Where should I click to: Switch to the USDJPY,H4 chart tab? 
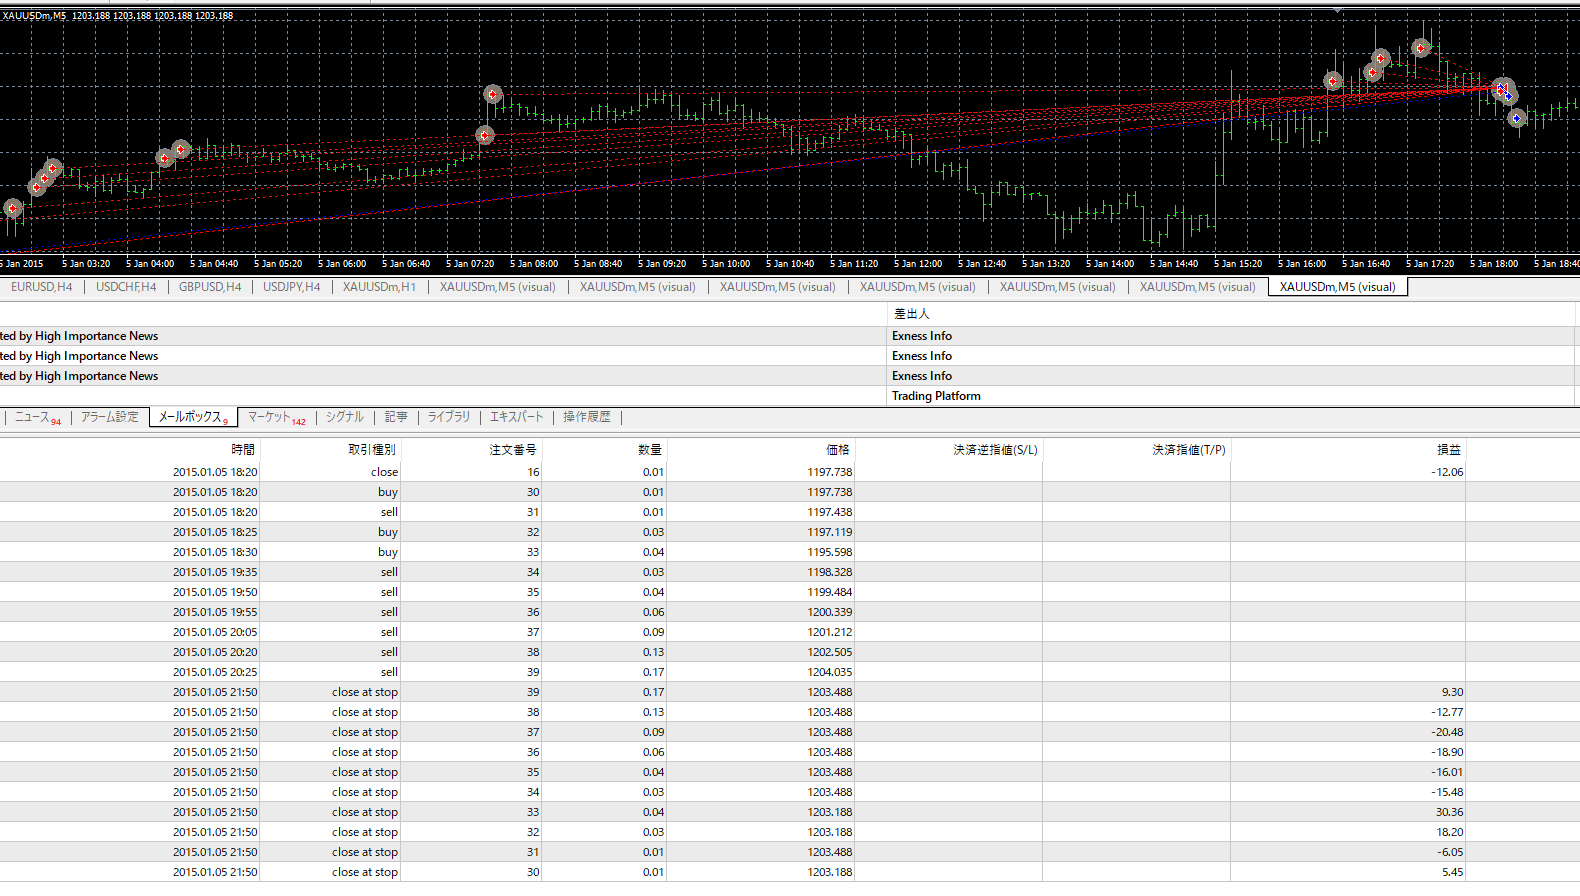click(292, 287)
